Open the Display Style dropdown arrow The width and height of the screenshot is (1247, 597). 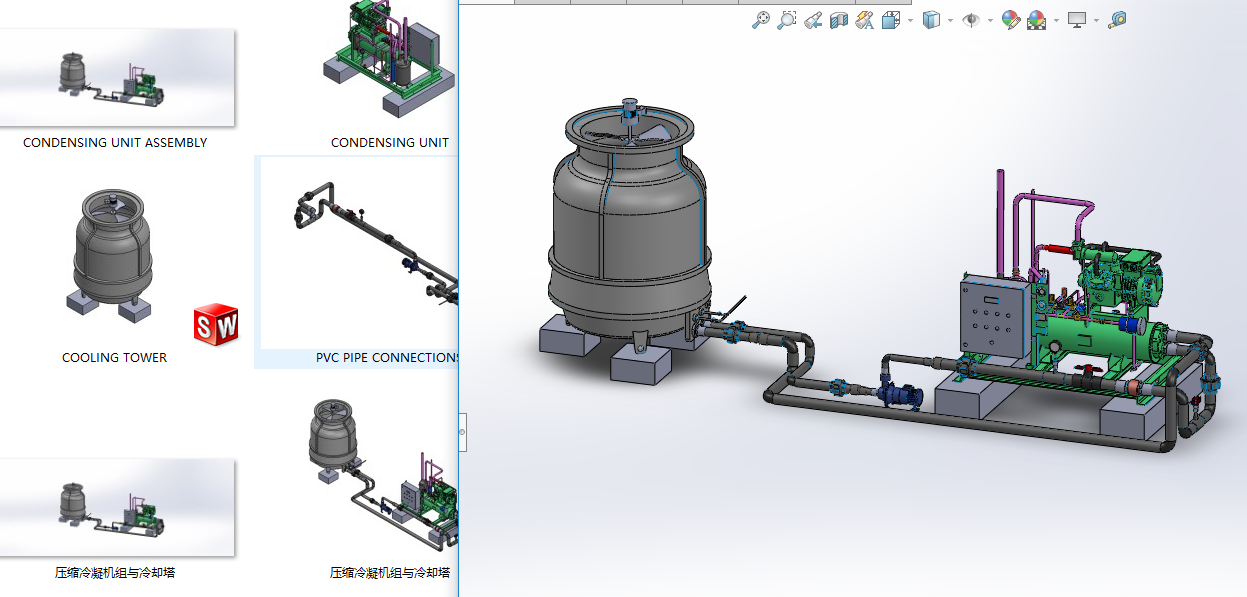pyautogui.click(x=950, y=20)
